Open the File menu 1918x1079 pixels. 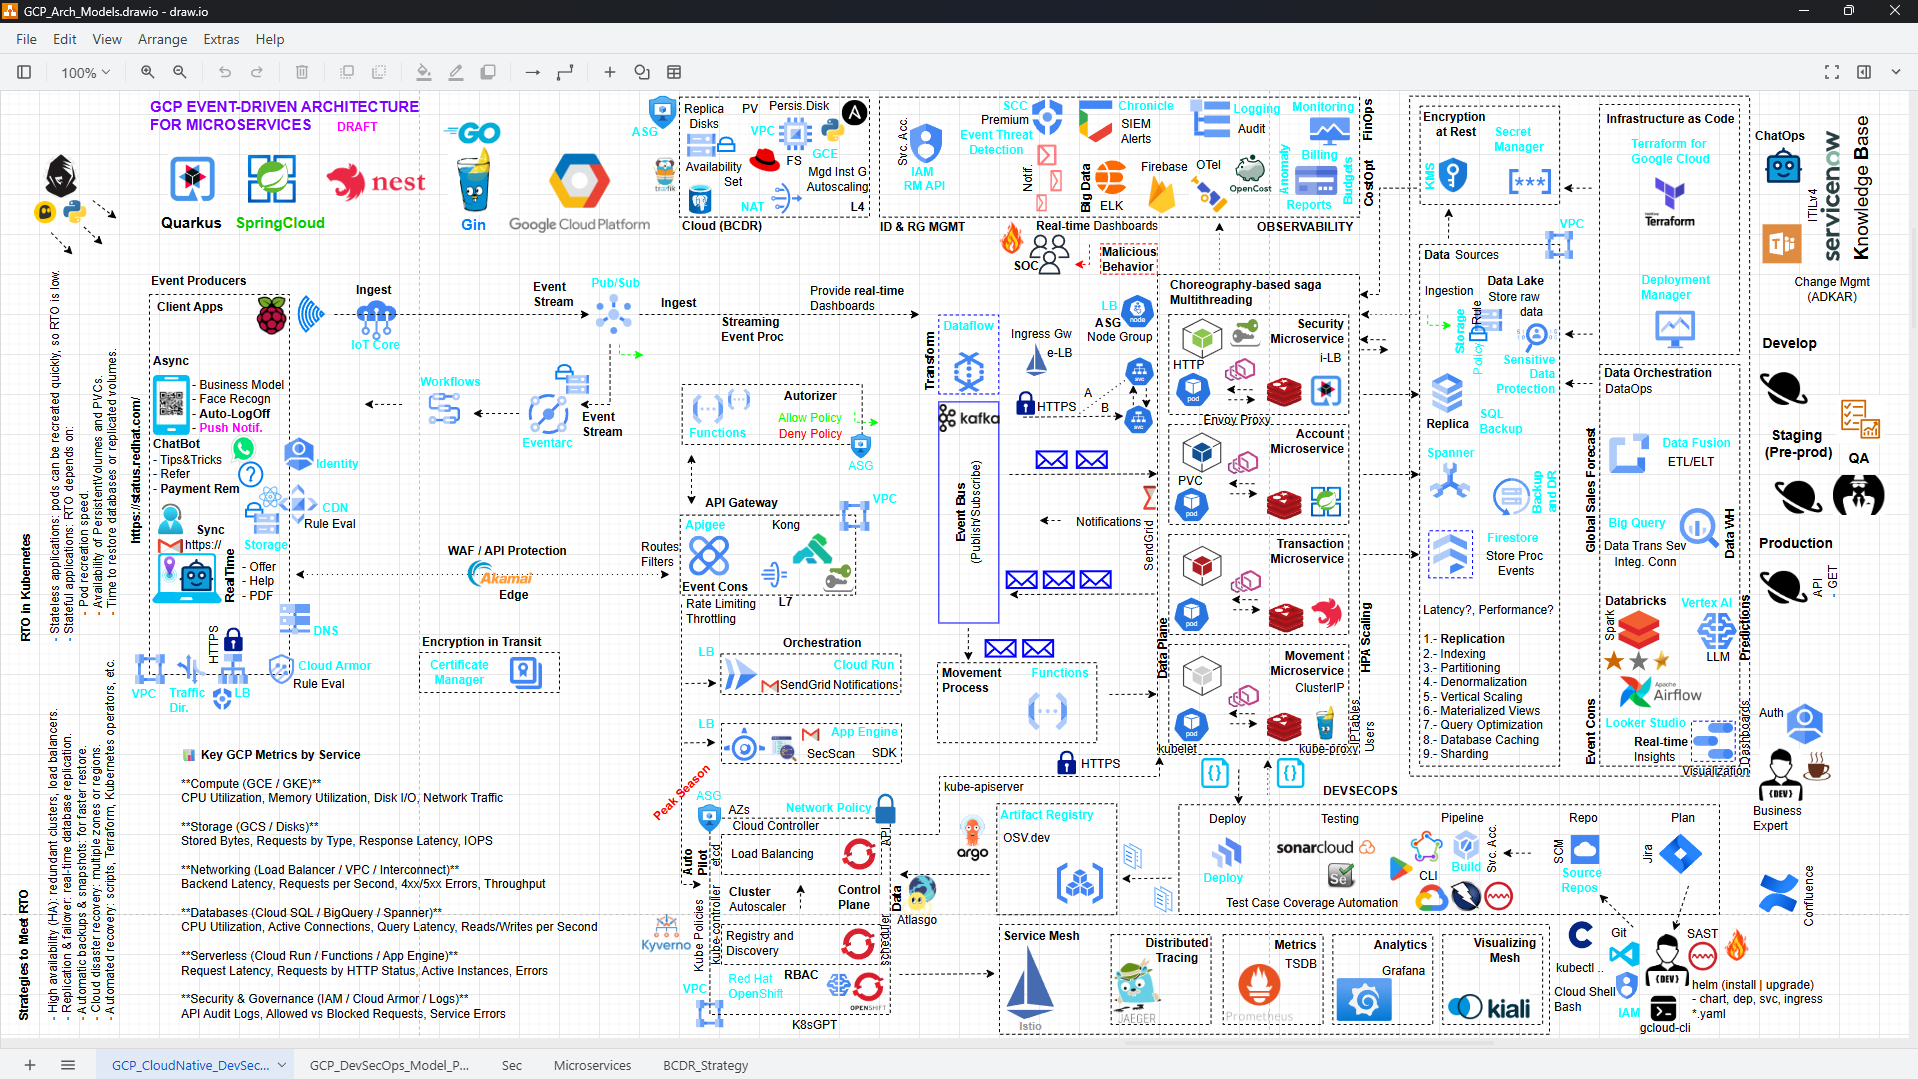pyautogui.click(x=27, y=39)
